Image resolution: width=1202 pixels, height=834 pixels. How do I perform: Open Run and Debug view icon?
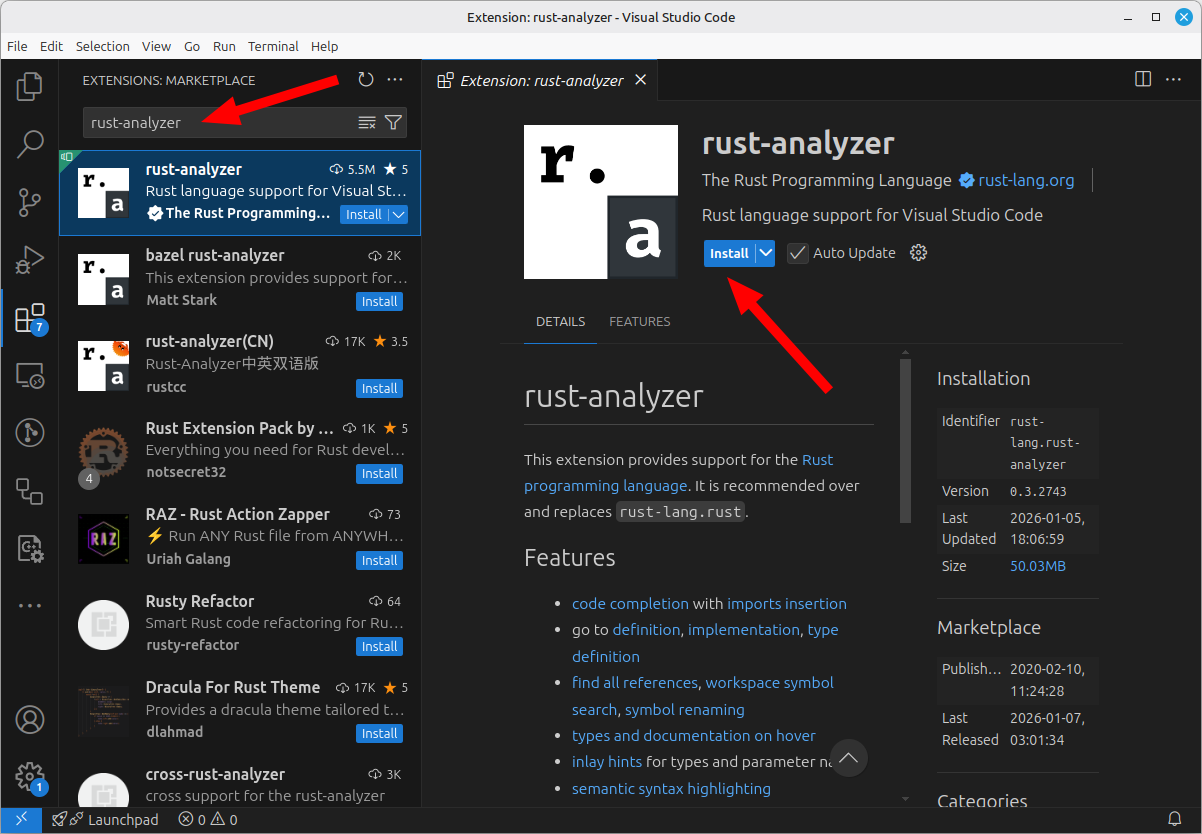pyautogui.click(x=30, y=260)
